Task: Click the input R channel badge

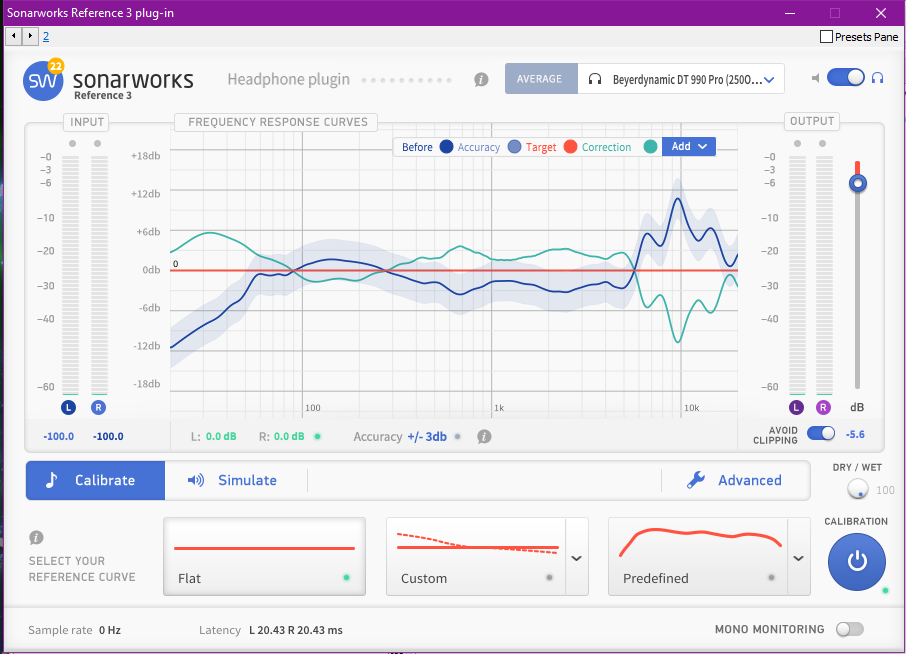Action: (98, 407)
